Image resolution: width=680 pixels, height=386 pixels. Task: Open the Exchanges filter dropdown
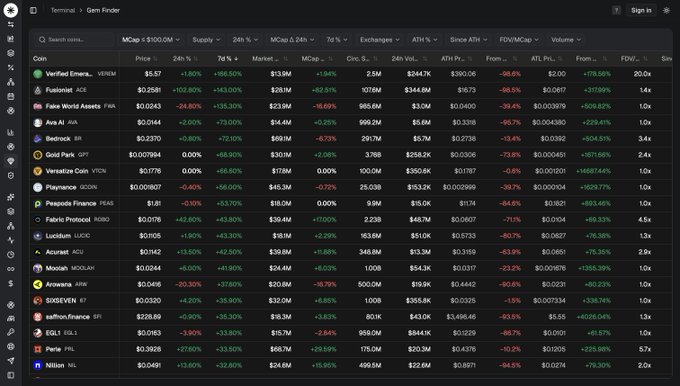pyautogui.click(x=379, y=39)
